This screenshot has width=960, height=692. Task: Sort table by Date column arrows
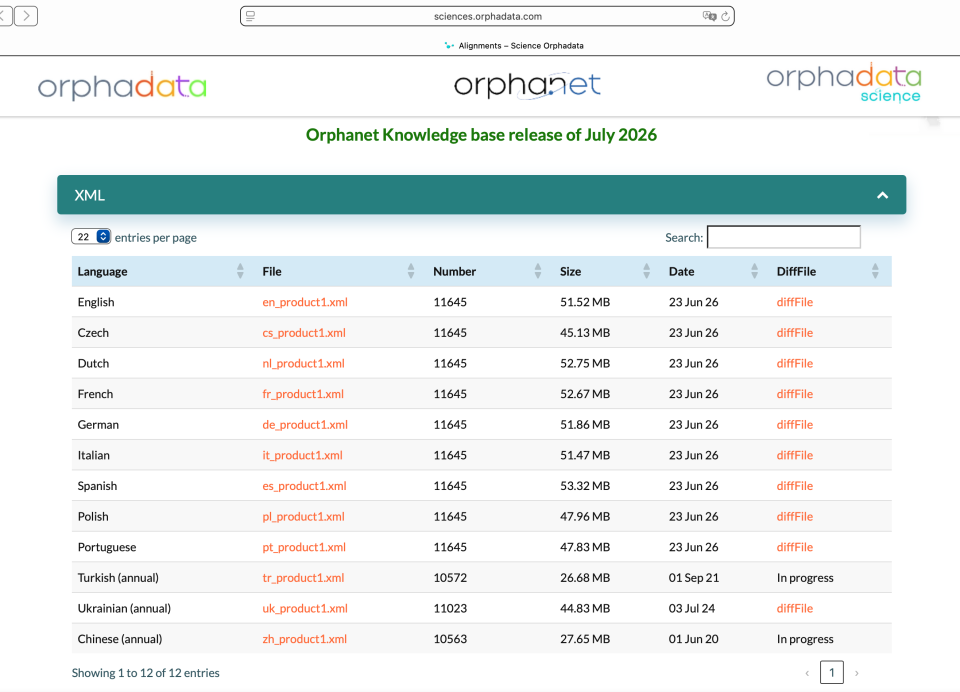coord(754,271)
